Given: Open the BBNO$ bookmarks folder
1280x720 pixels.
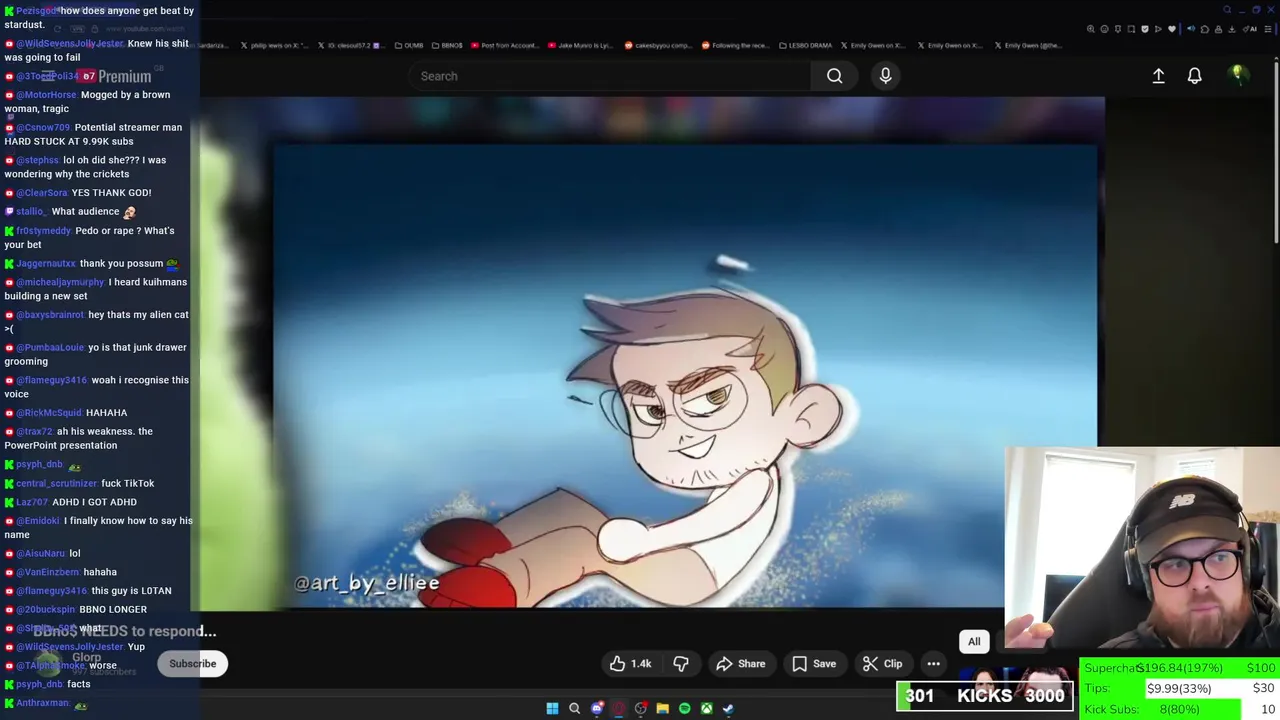Looking at the screenshot, I should tap(447, 45).
